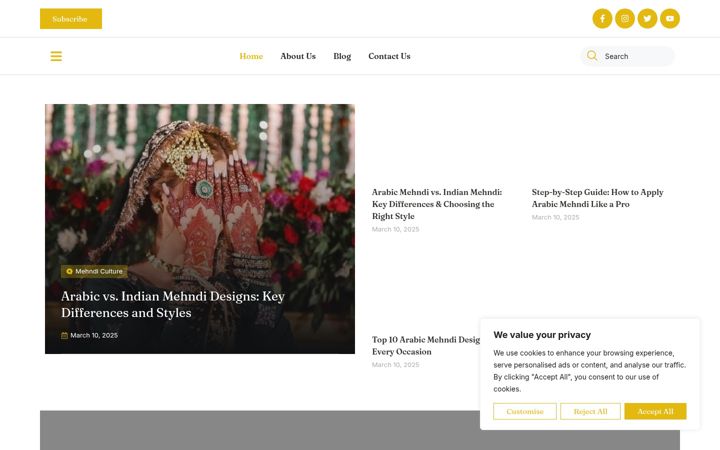Click the calendar icon beside the featured post date
Screen dimensions: 720x450
click(x=64, y=336)
